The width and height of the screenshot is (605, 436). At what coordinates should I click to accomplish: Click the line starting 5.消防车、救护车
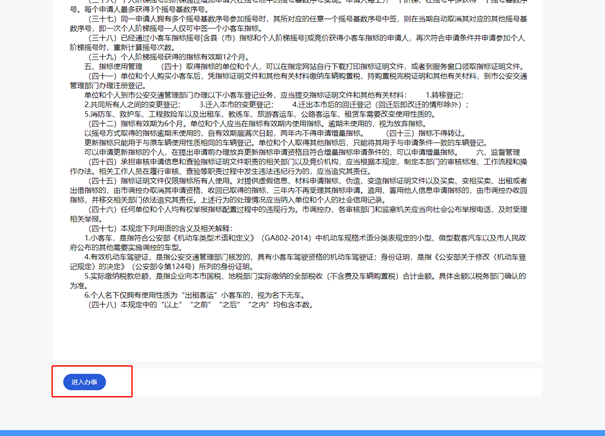[x=260, y=114]
